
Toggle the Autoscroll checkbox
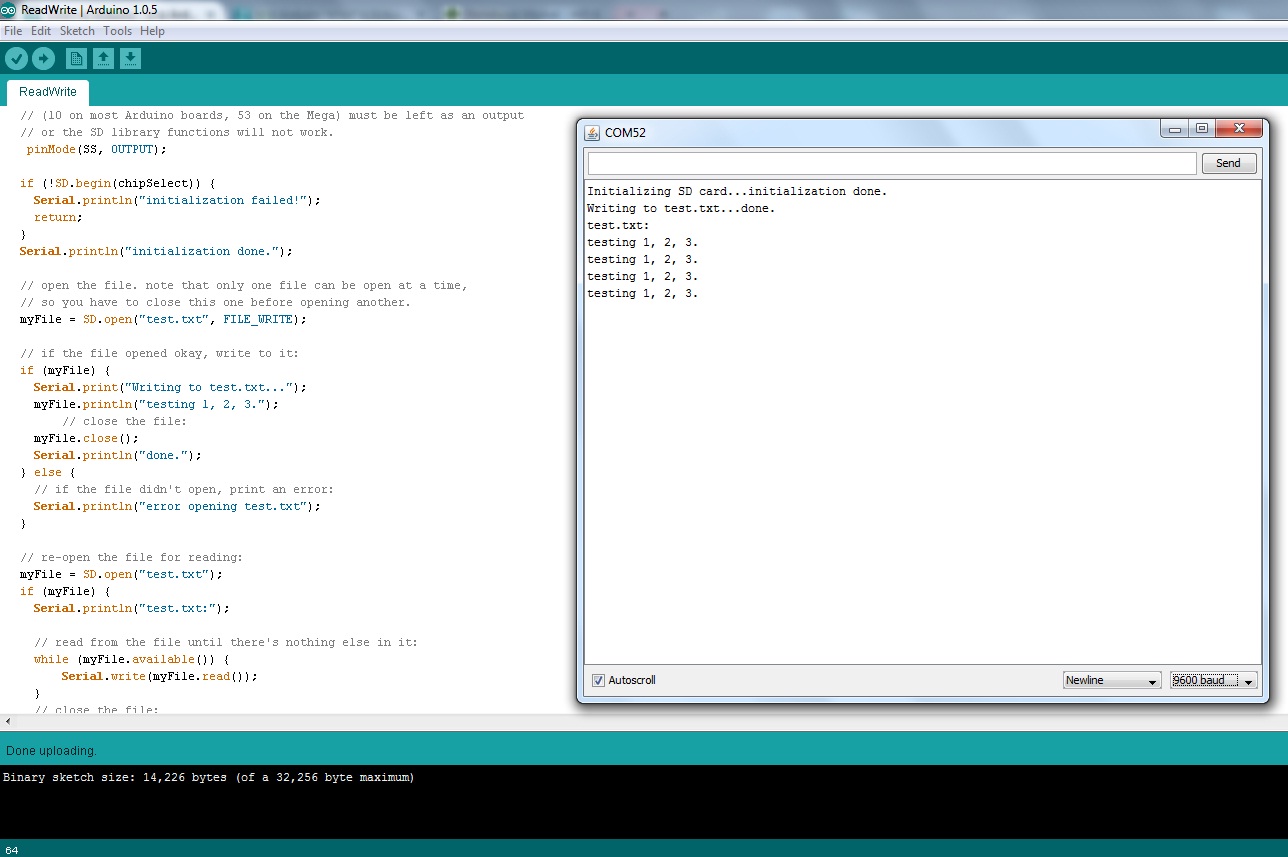point(598,680)
